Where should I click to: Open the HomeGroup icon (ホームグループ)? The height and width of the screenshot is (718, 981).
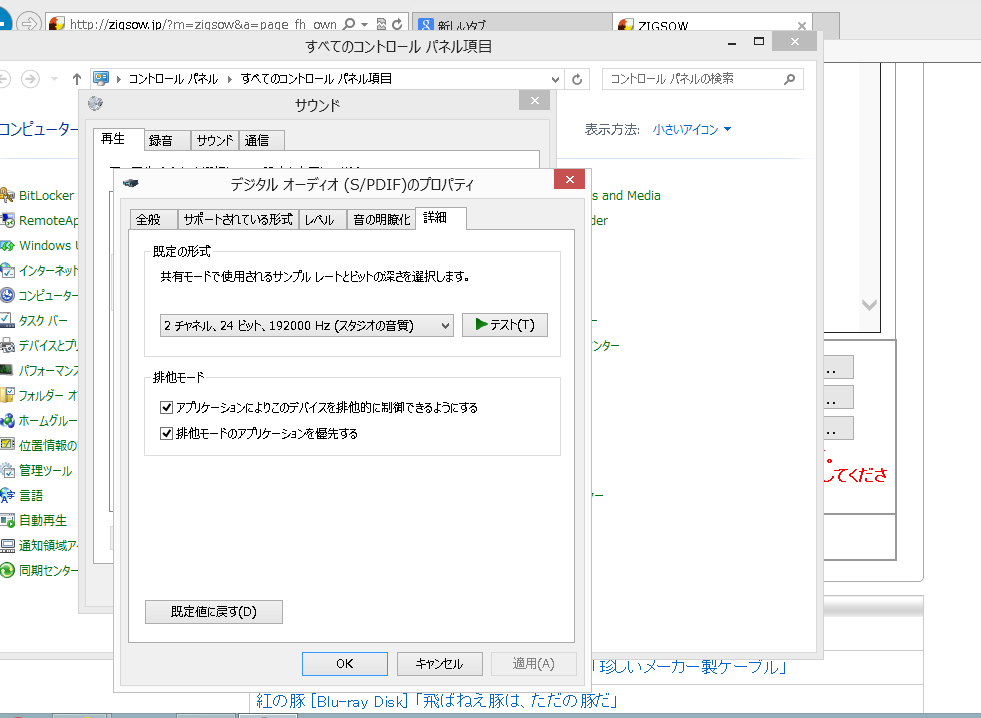click(x=9, y=421)
